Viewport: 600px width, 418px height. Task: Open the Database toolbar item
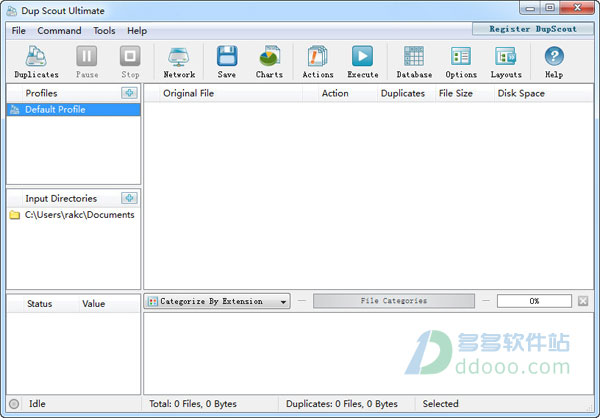(x=414, y=62)
